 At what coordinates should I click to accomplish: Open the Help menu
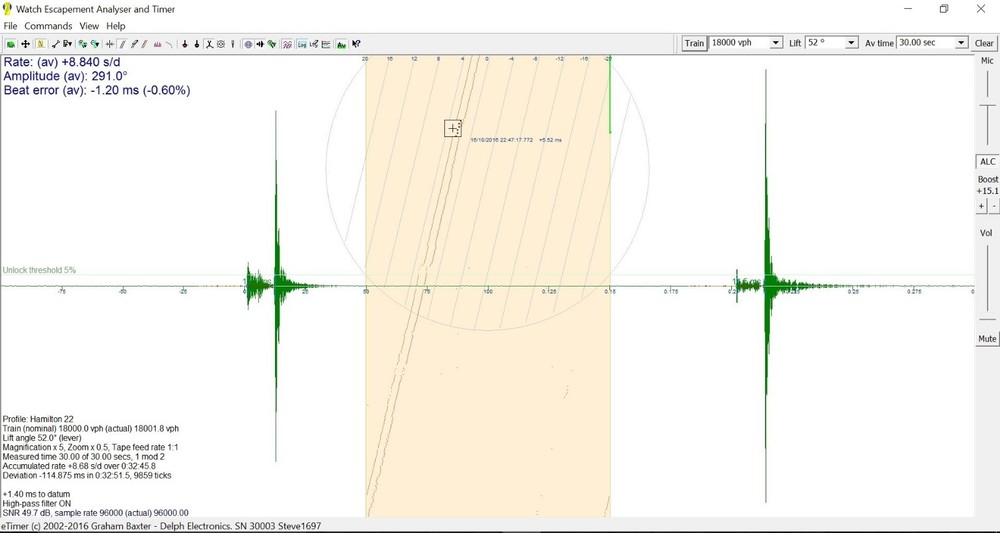(115, 26)
